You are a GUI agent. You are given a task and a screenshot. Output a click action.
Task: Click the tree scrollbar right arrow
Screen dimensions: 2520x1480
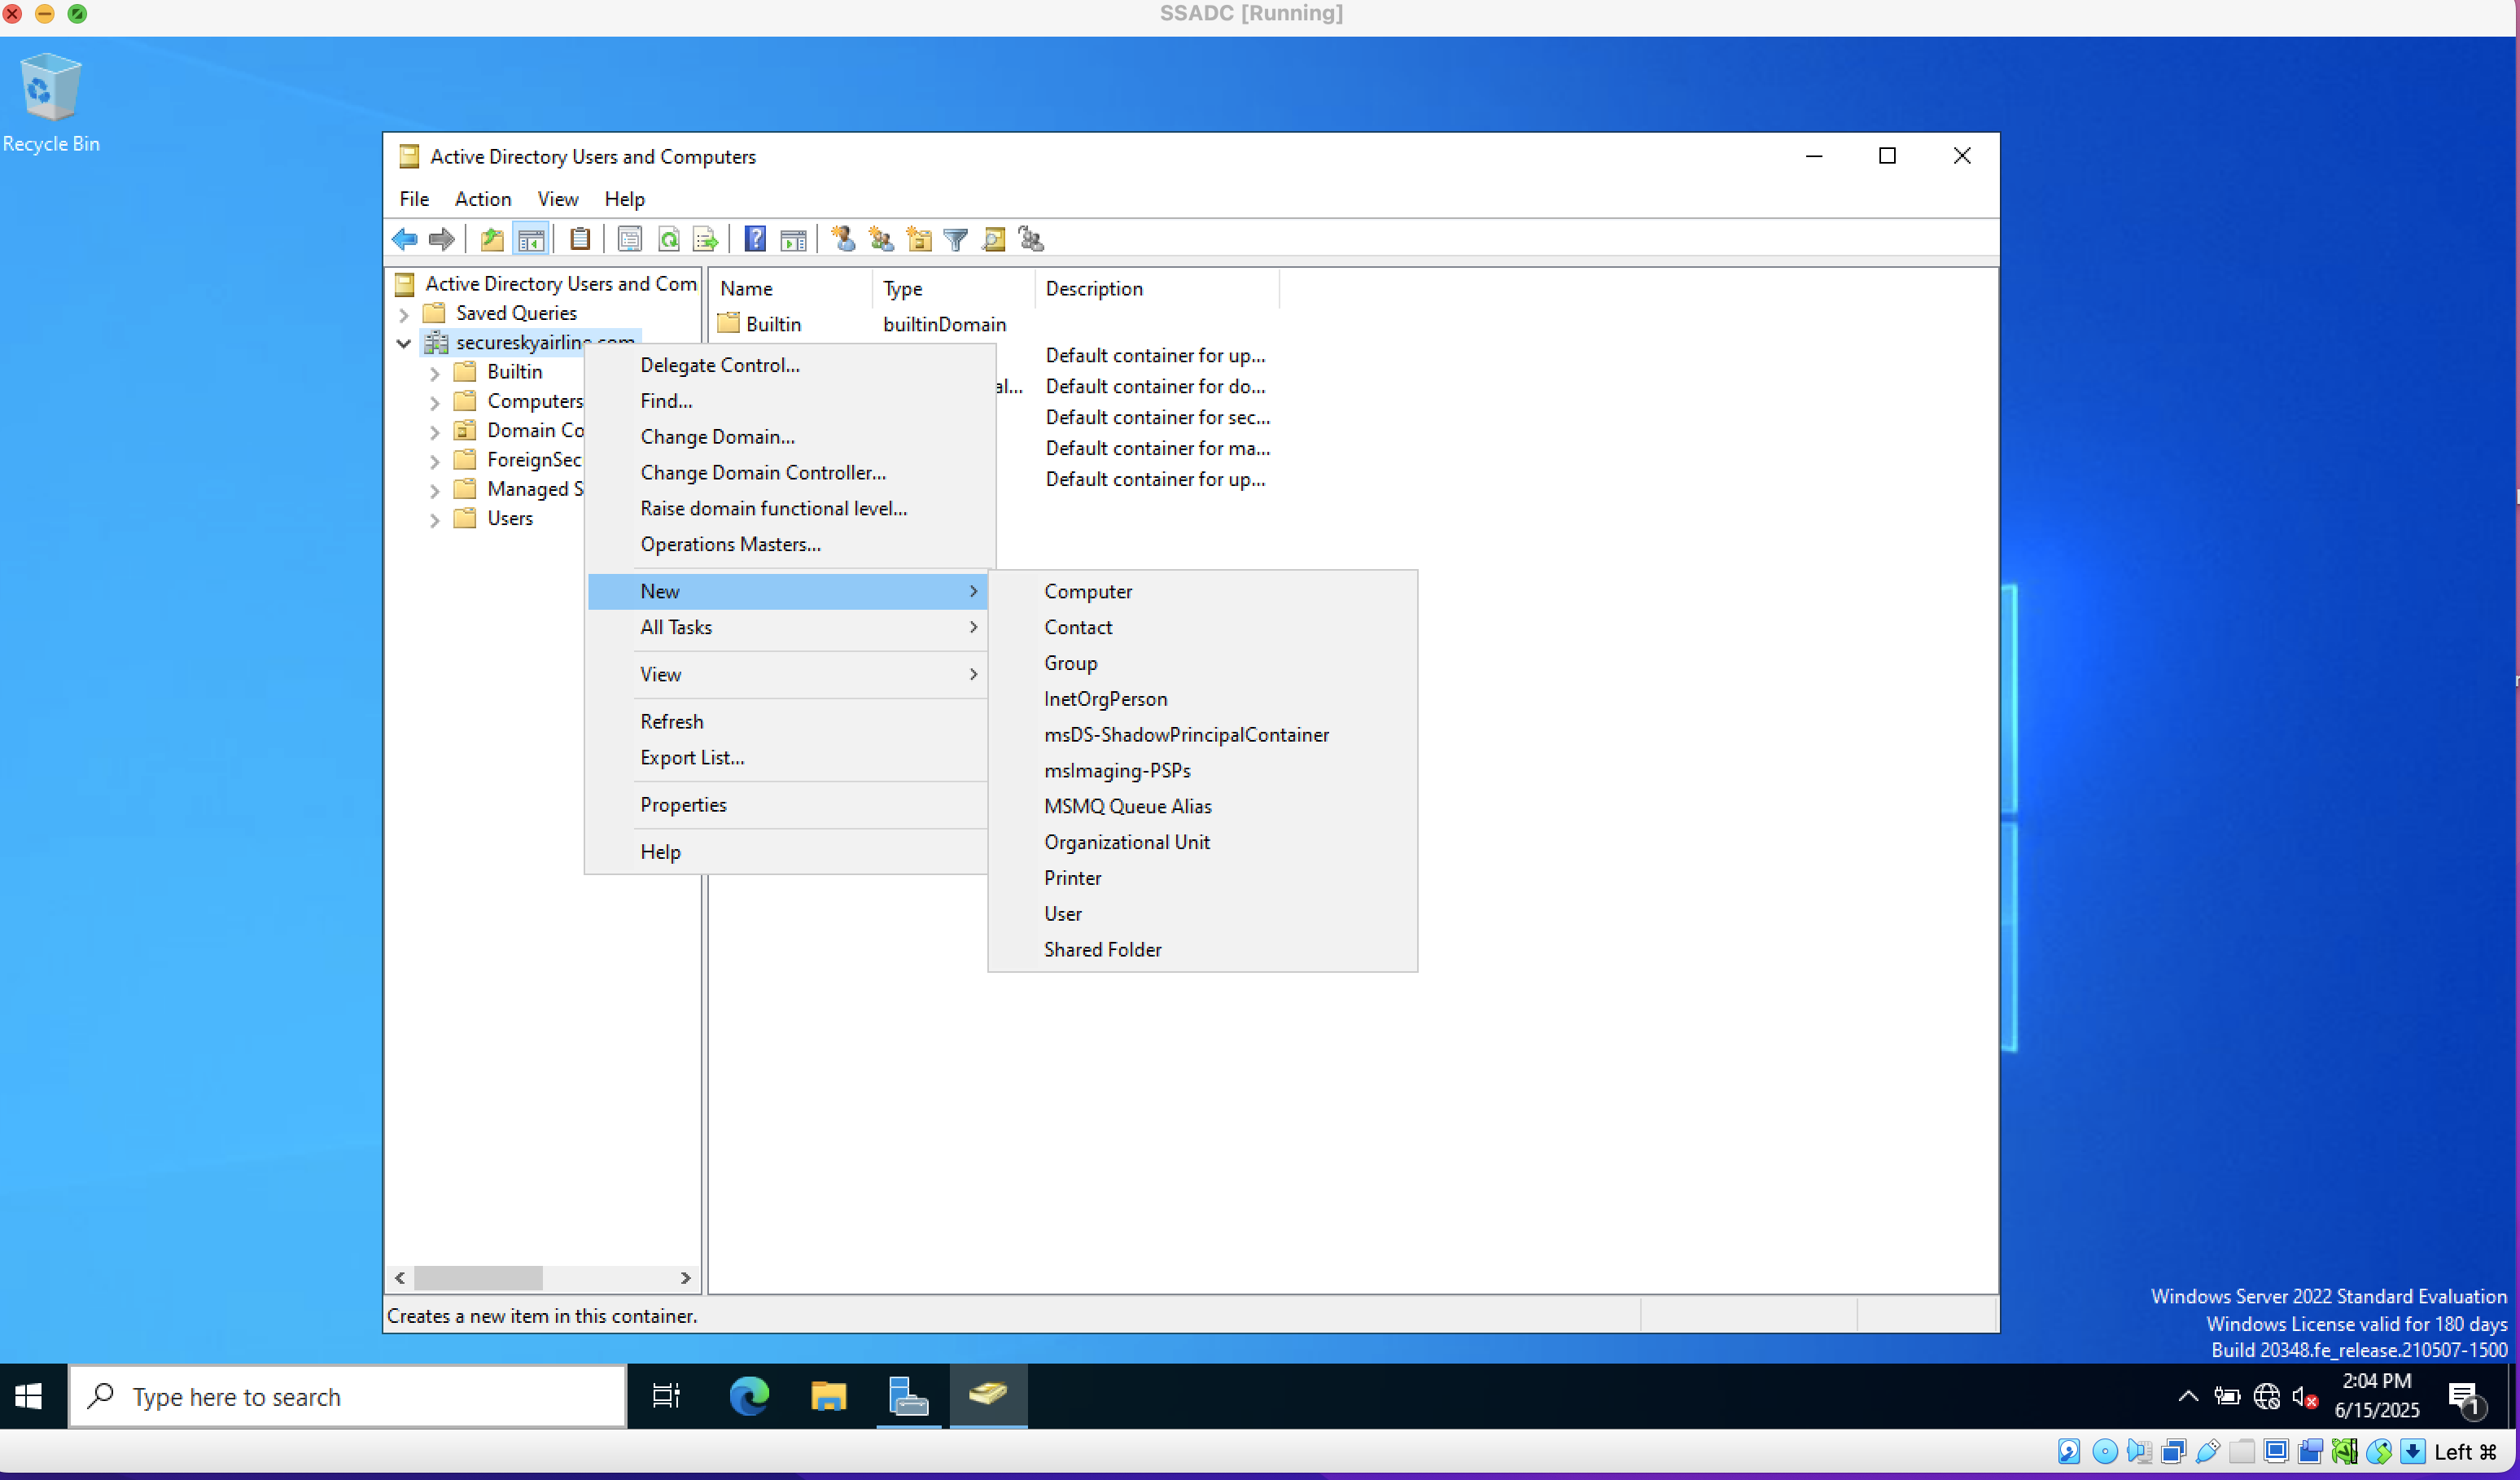click(x=685, y=1278)
